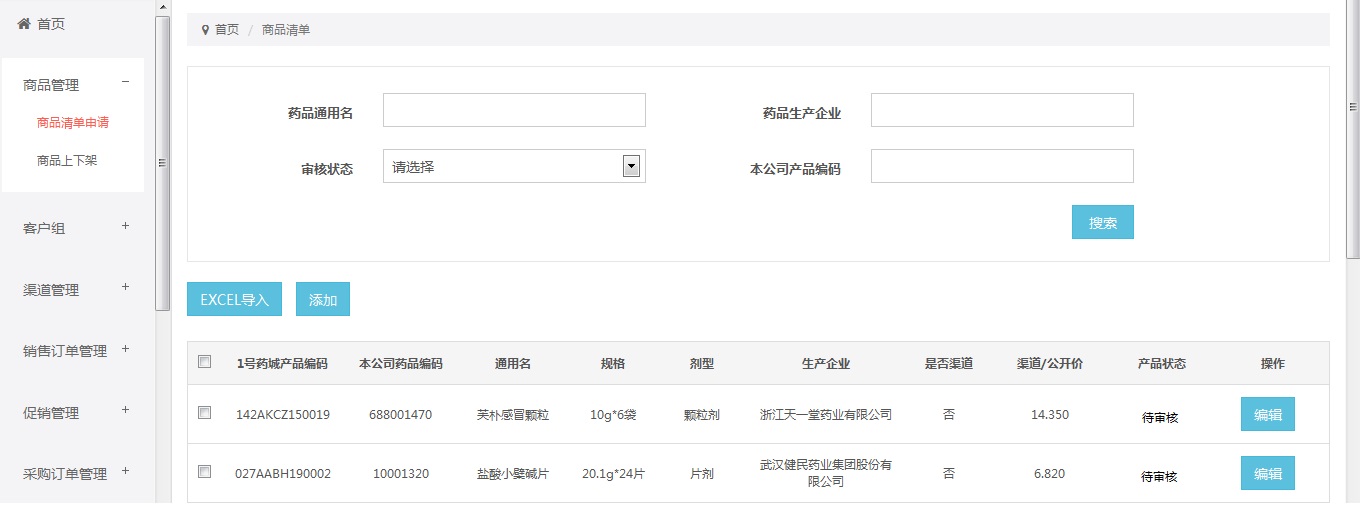Check the row for 芙朴感冒颗粒
The height and width of the screenshot is (507, 1366).
(205, 413)
